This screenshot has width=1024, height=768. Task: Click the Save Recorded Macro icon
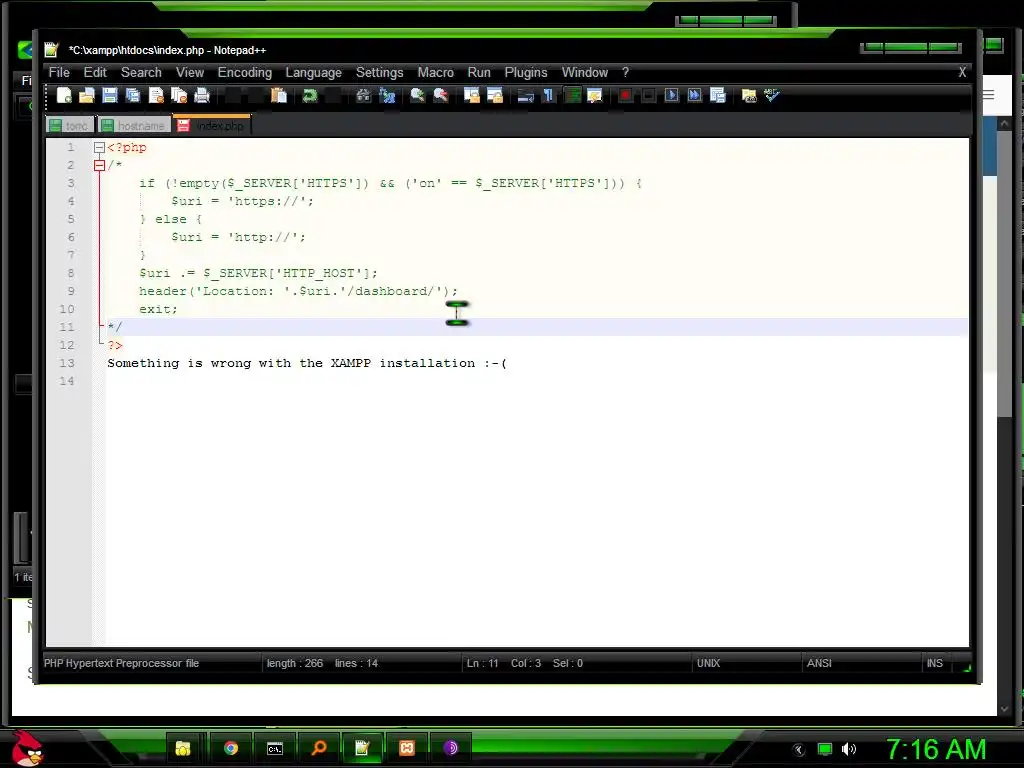pos(718,95)
